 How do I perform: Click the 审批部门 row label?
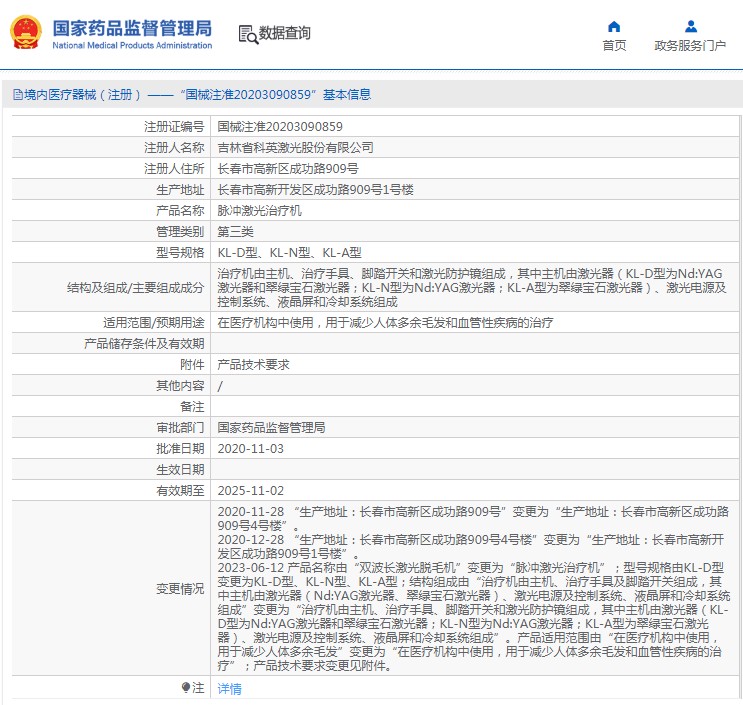click(180, 427)
